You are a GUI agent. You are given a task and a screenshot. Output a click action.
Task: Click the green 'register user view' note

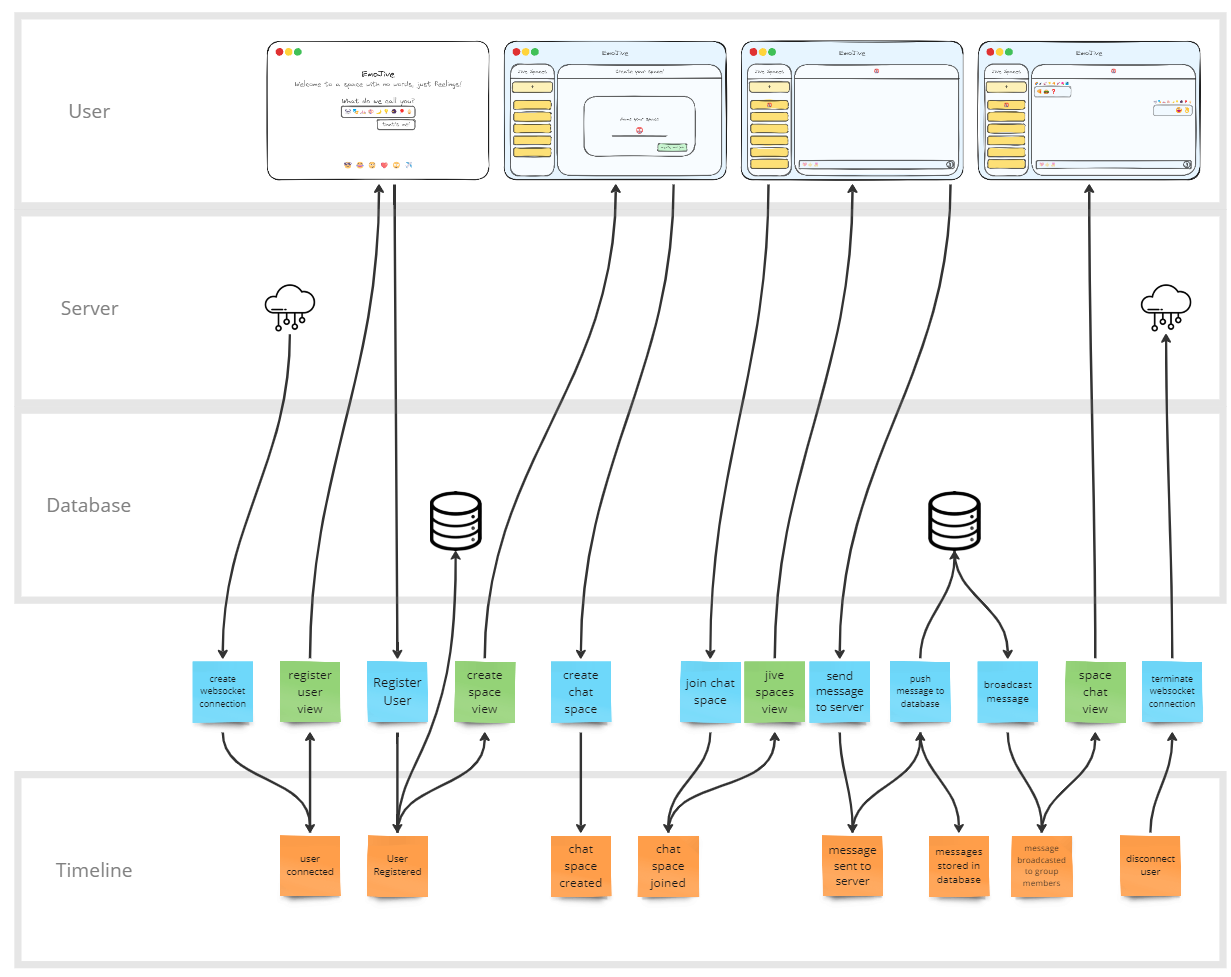point(310,691)
